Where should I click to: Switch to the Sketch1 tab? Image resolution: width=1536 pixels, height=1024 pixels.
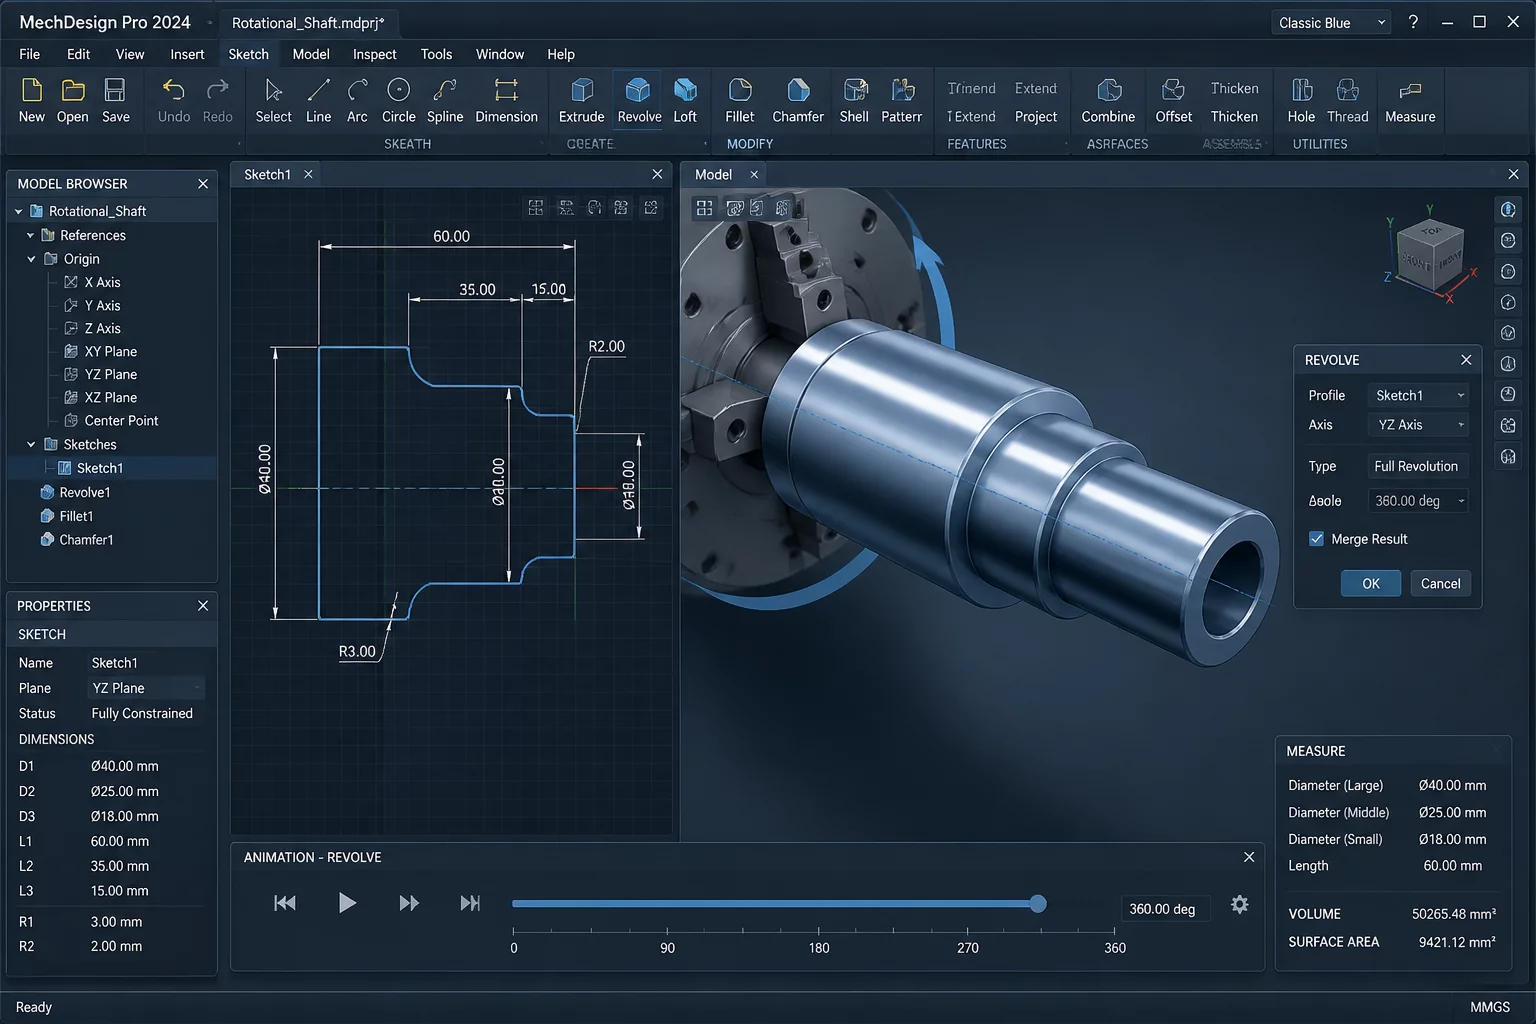pos(267,174)
